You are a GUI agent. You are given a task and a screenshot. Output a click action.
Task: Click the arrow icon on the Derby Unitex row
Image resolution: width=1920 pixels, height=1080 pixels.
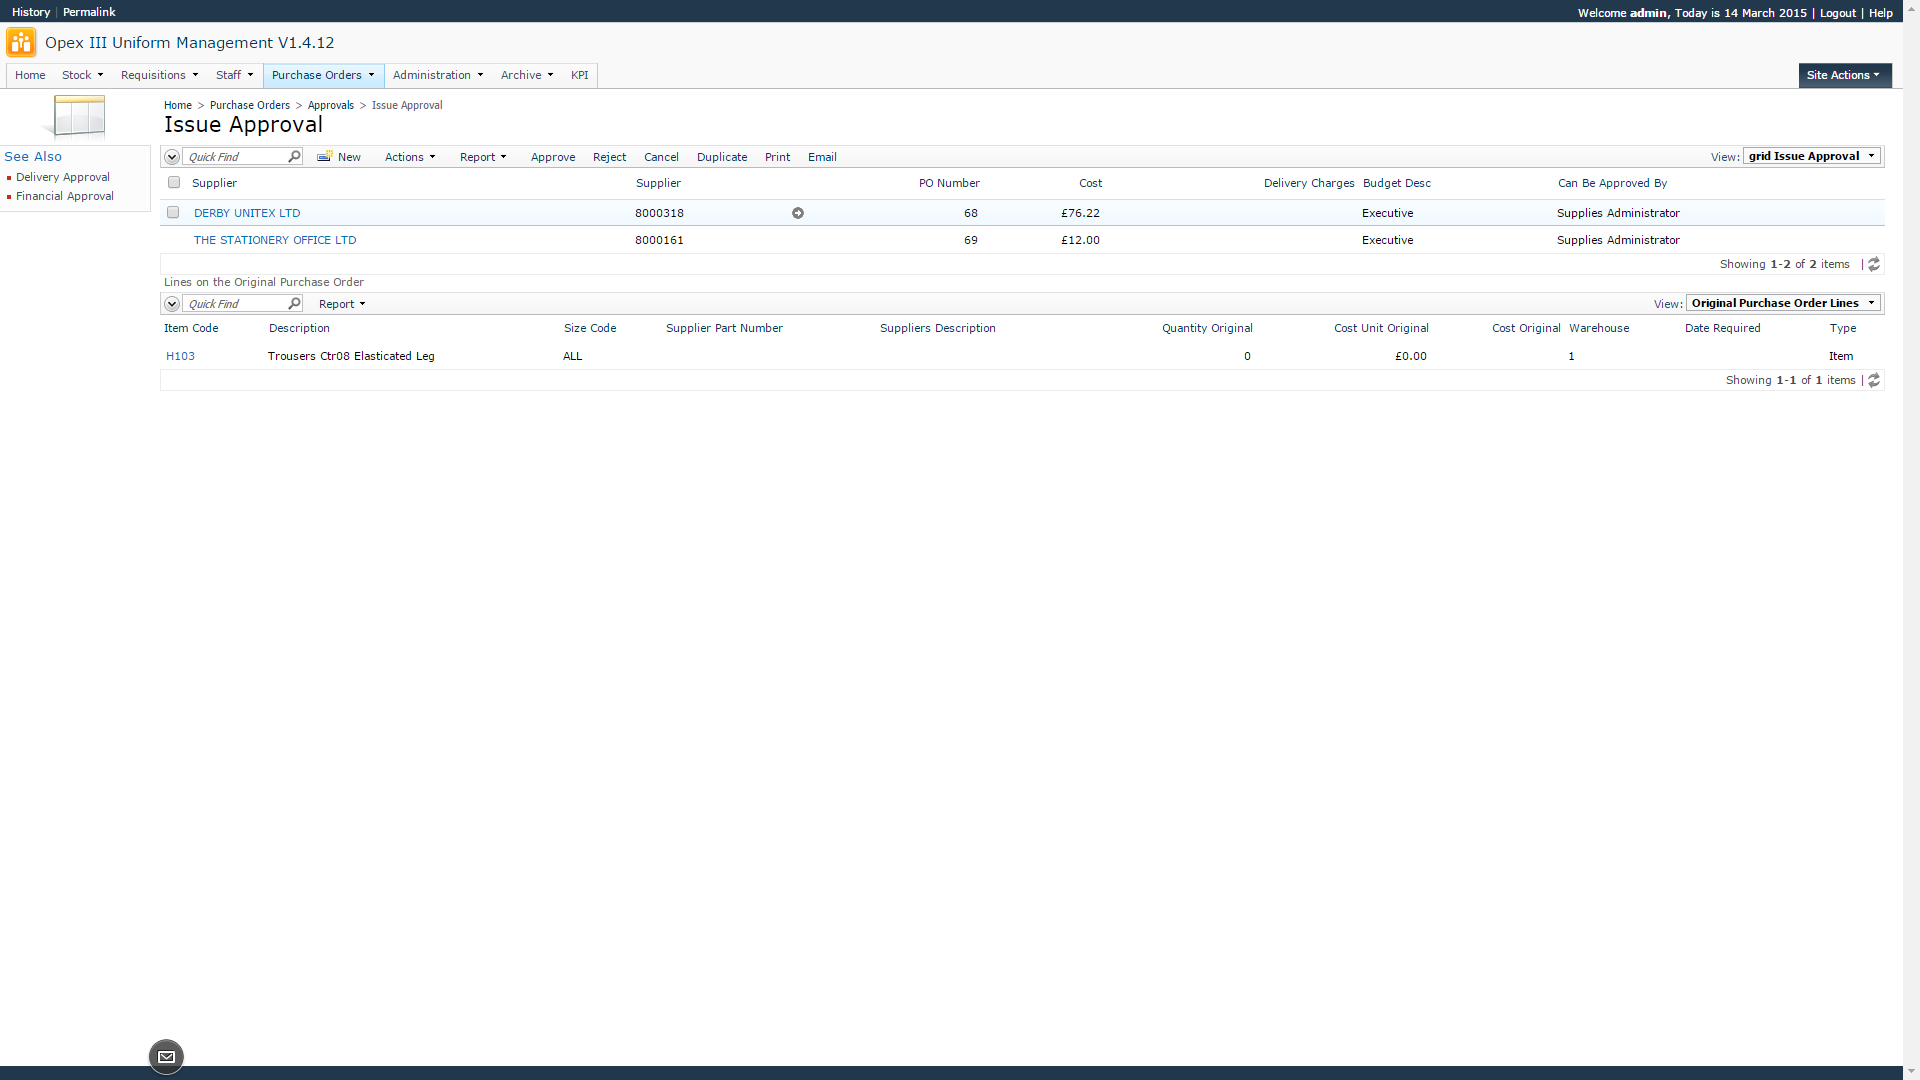point(798,213)
